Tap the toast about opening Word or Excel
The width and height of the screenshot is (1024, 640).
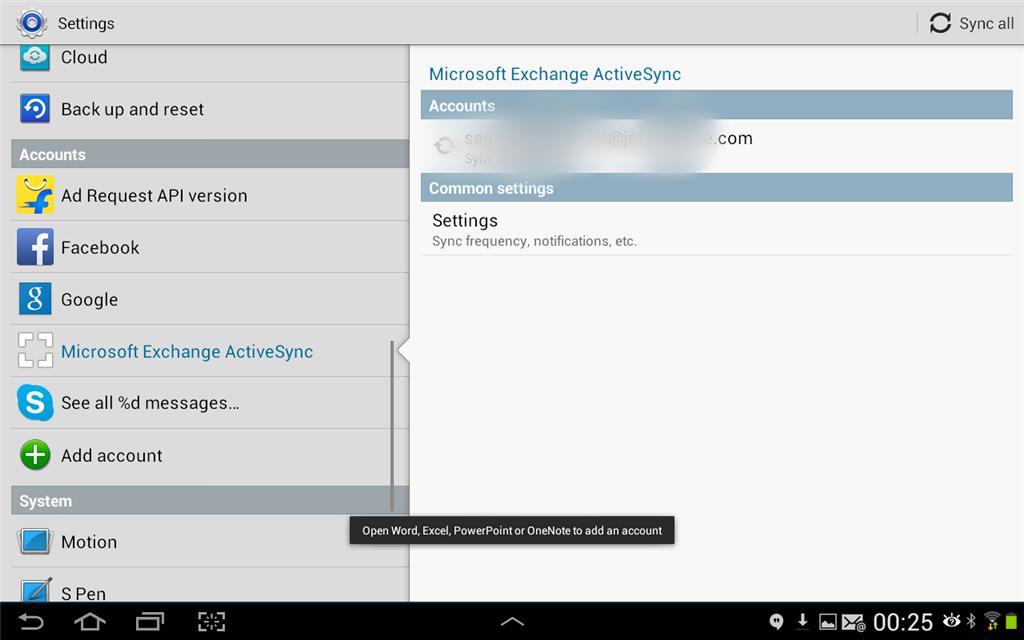[512, 530]
